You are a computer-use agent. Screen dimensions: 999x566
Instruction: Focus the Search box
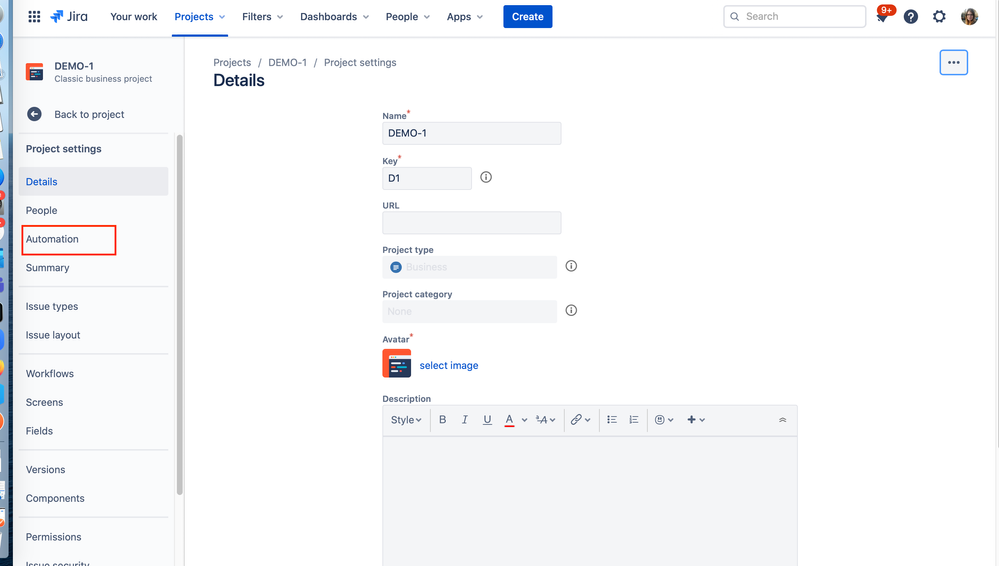point(794,17)
